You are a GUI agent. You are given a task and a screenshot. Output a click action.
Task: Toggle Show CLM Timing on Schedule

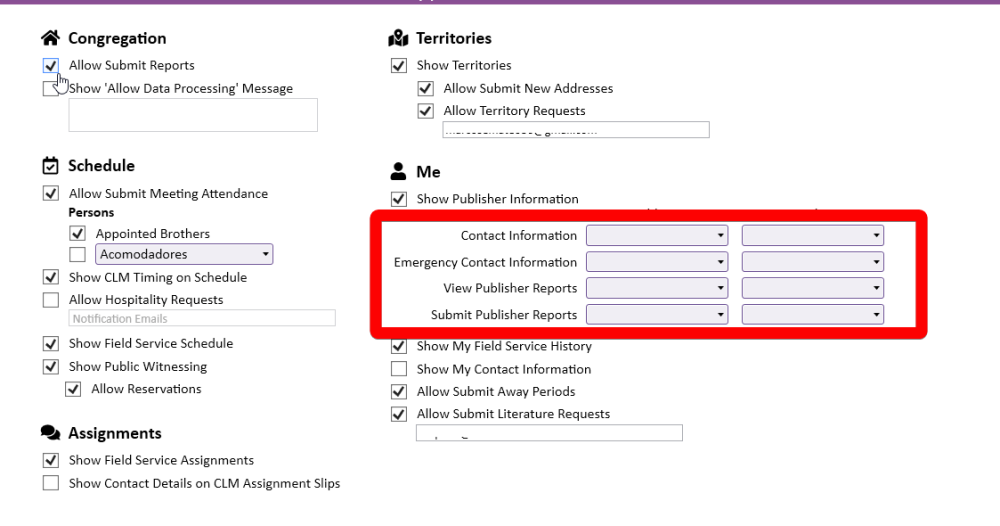(51, 278)
